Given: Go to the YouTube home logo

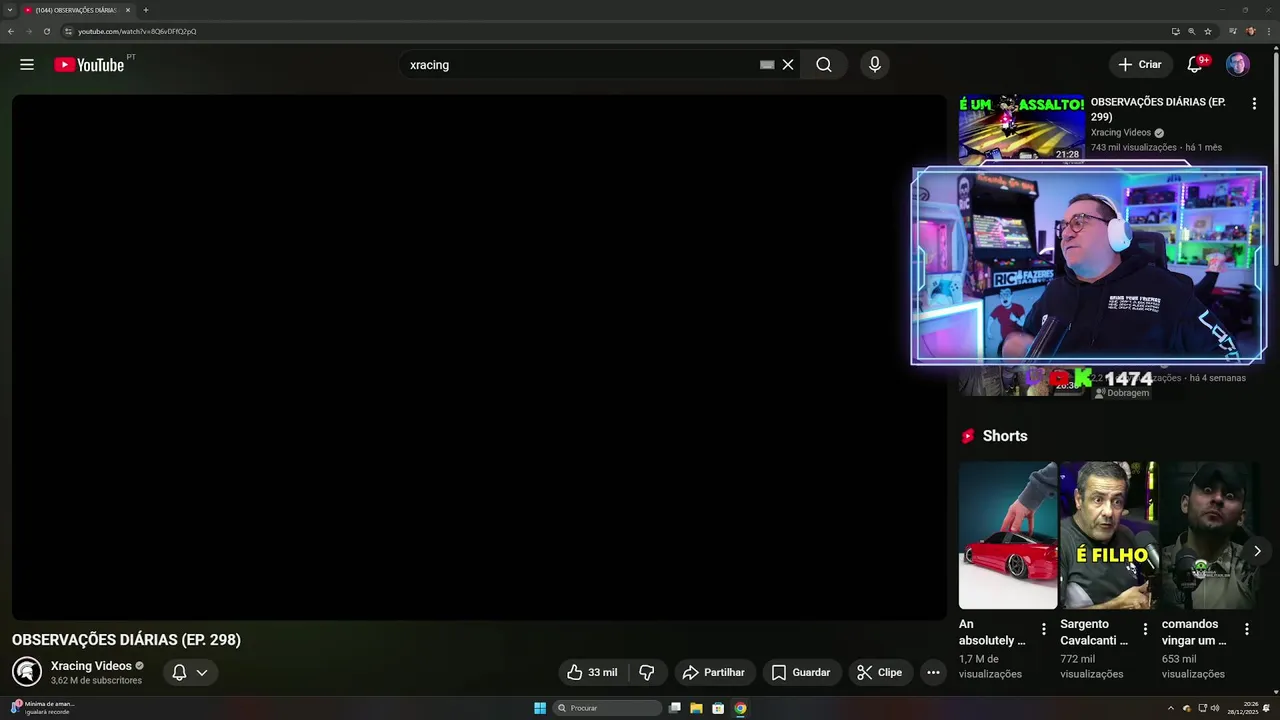Looking at the screenshot, I should pyautogui.click(x=88, y=65).
